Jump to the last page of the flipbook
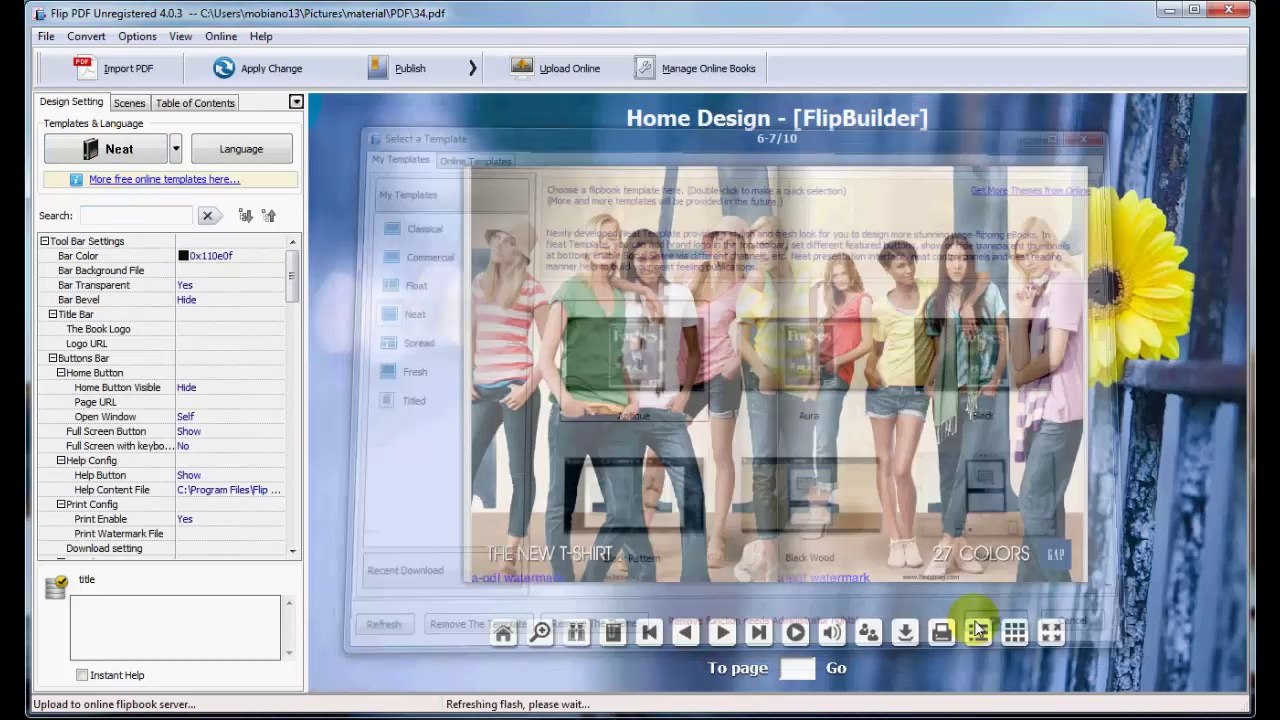 (759, 632)
